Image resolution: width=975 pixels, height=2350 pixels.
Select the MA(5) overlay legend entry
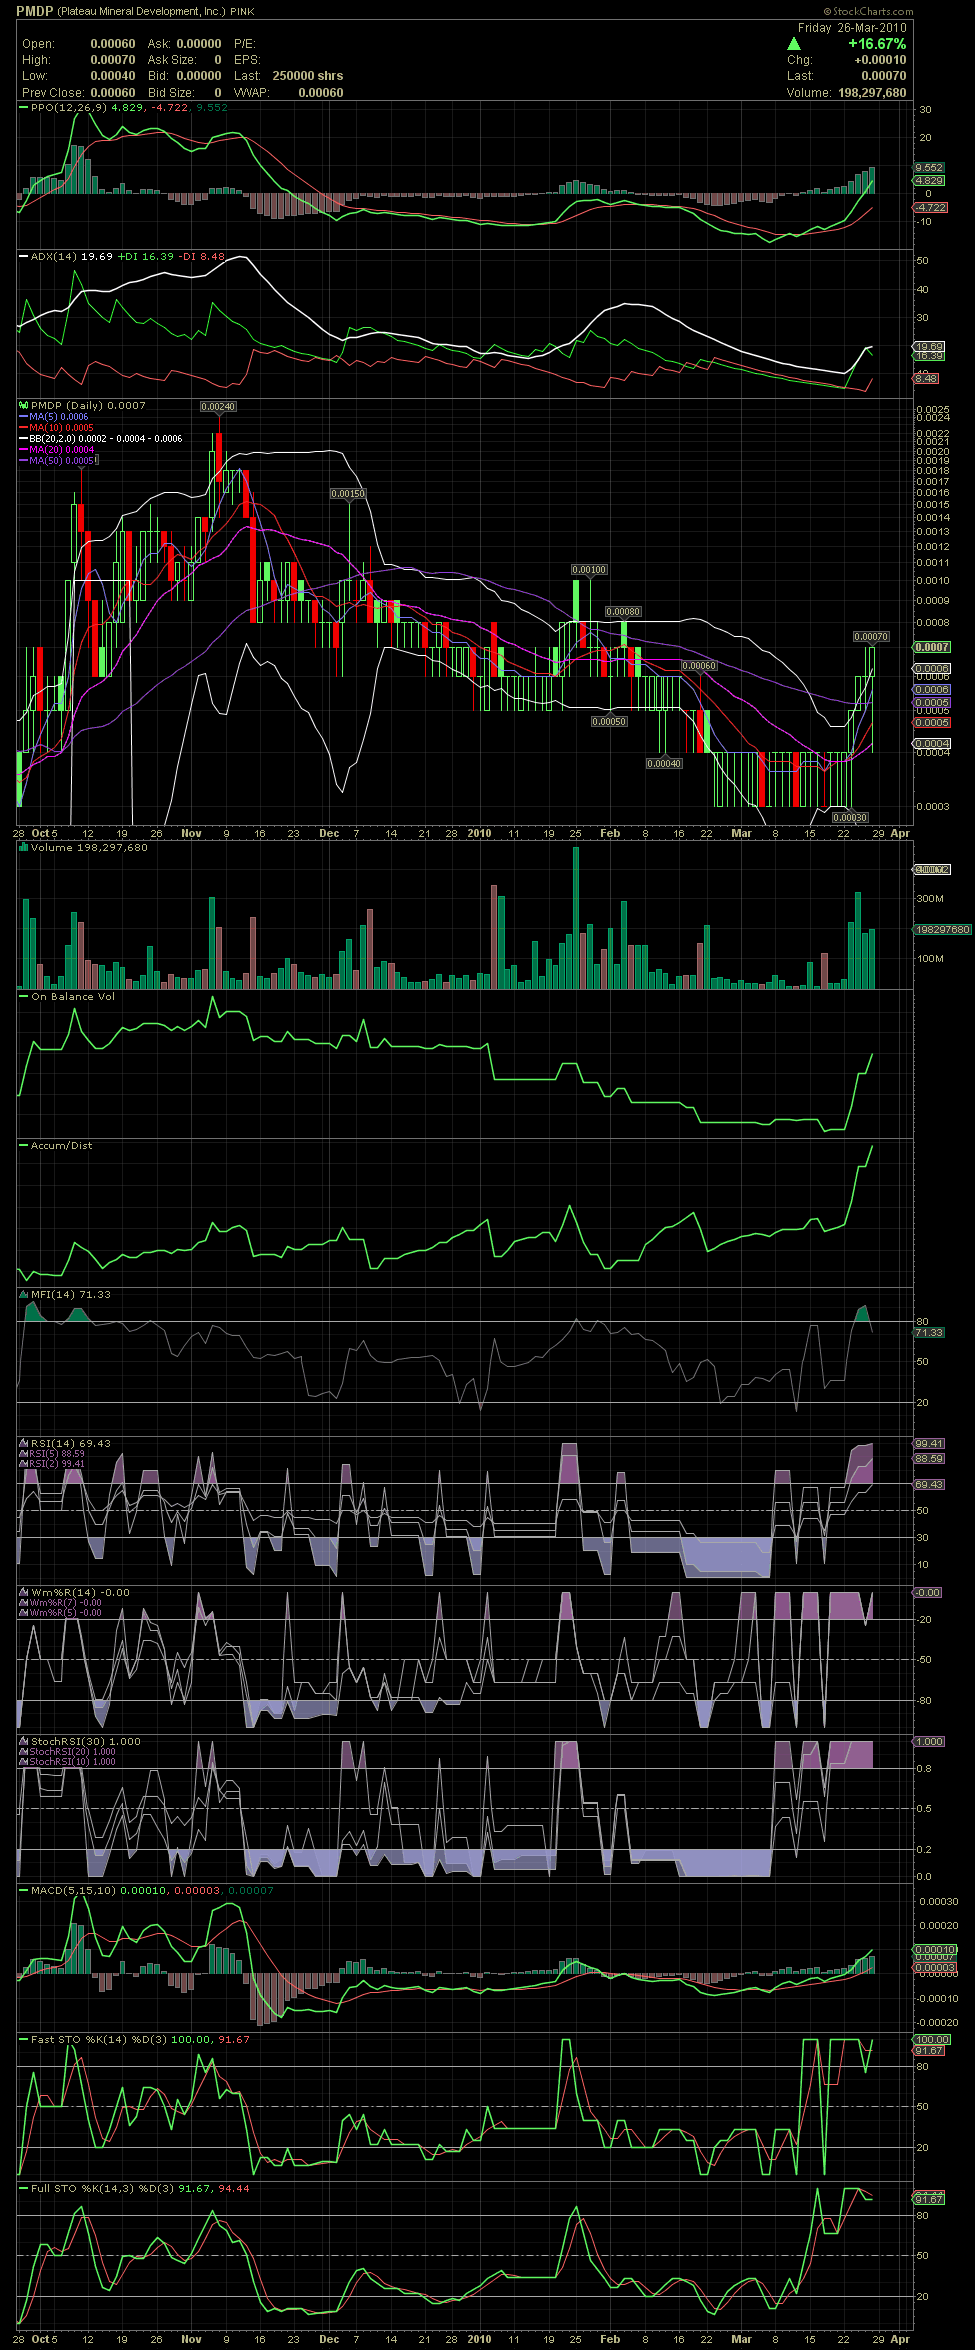click(58, 417)
